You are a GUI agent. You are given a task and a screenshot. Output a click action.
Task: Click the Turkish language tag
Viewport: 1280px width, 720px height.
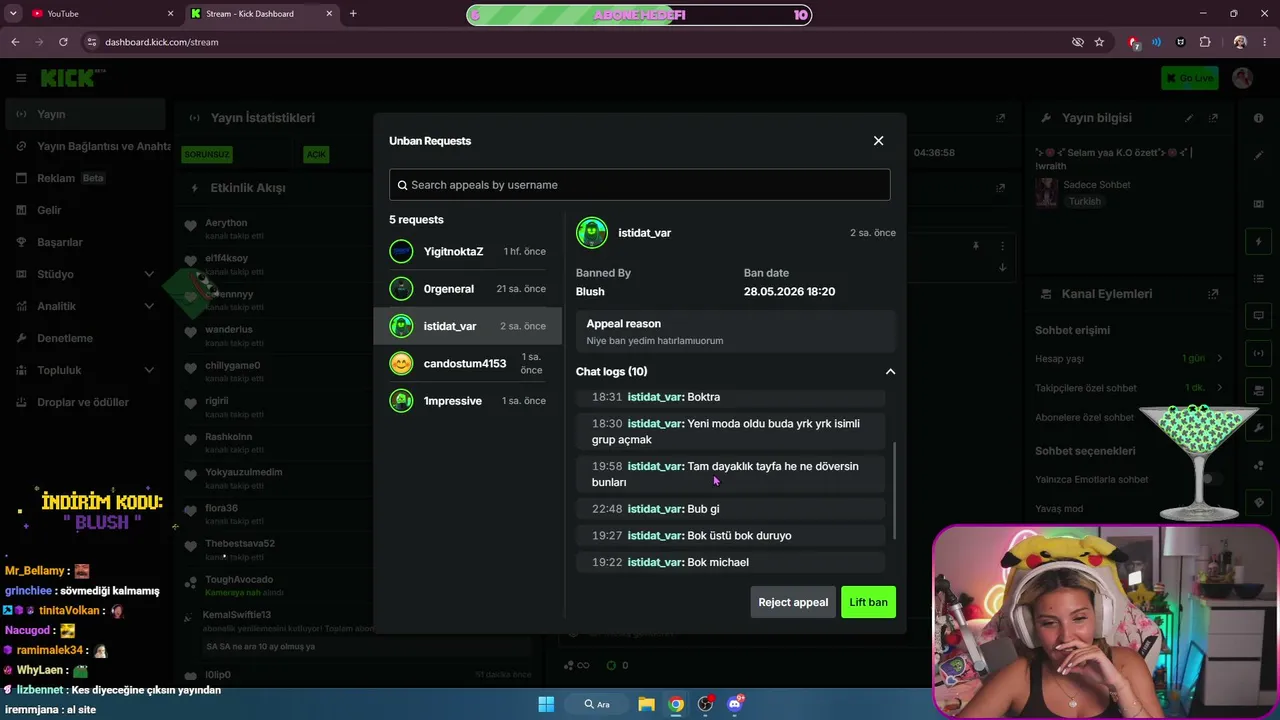click(1085, 201)
